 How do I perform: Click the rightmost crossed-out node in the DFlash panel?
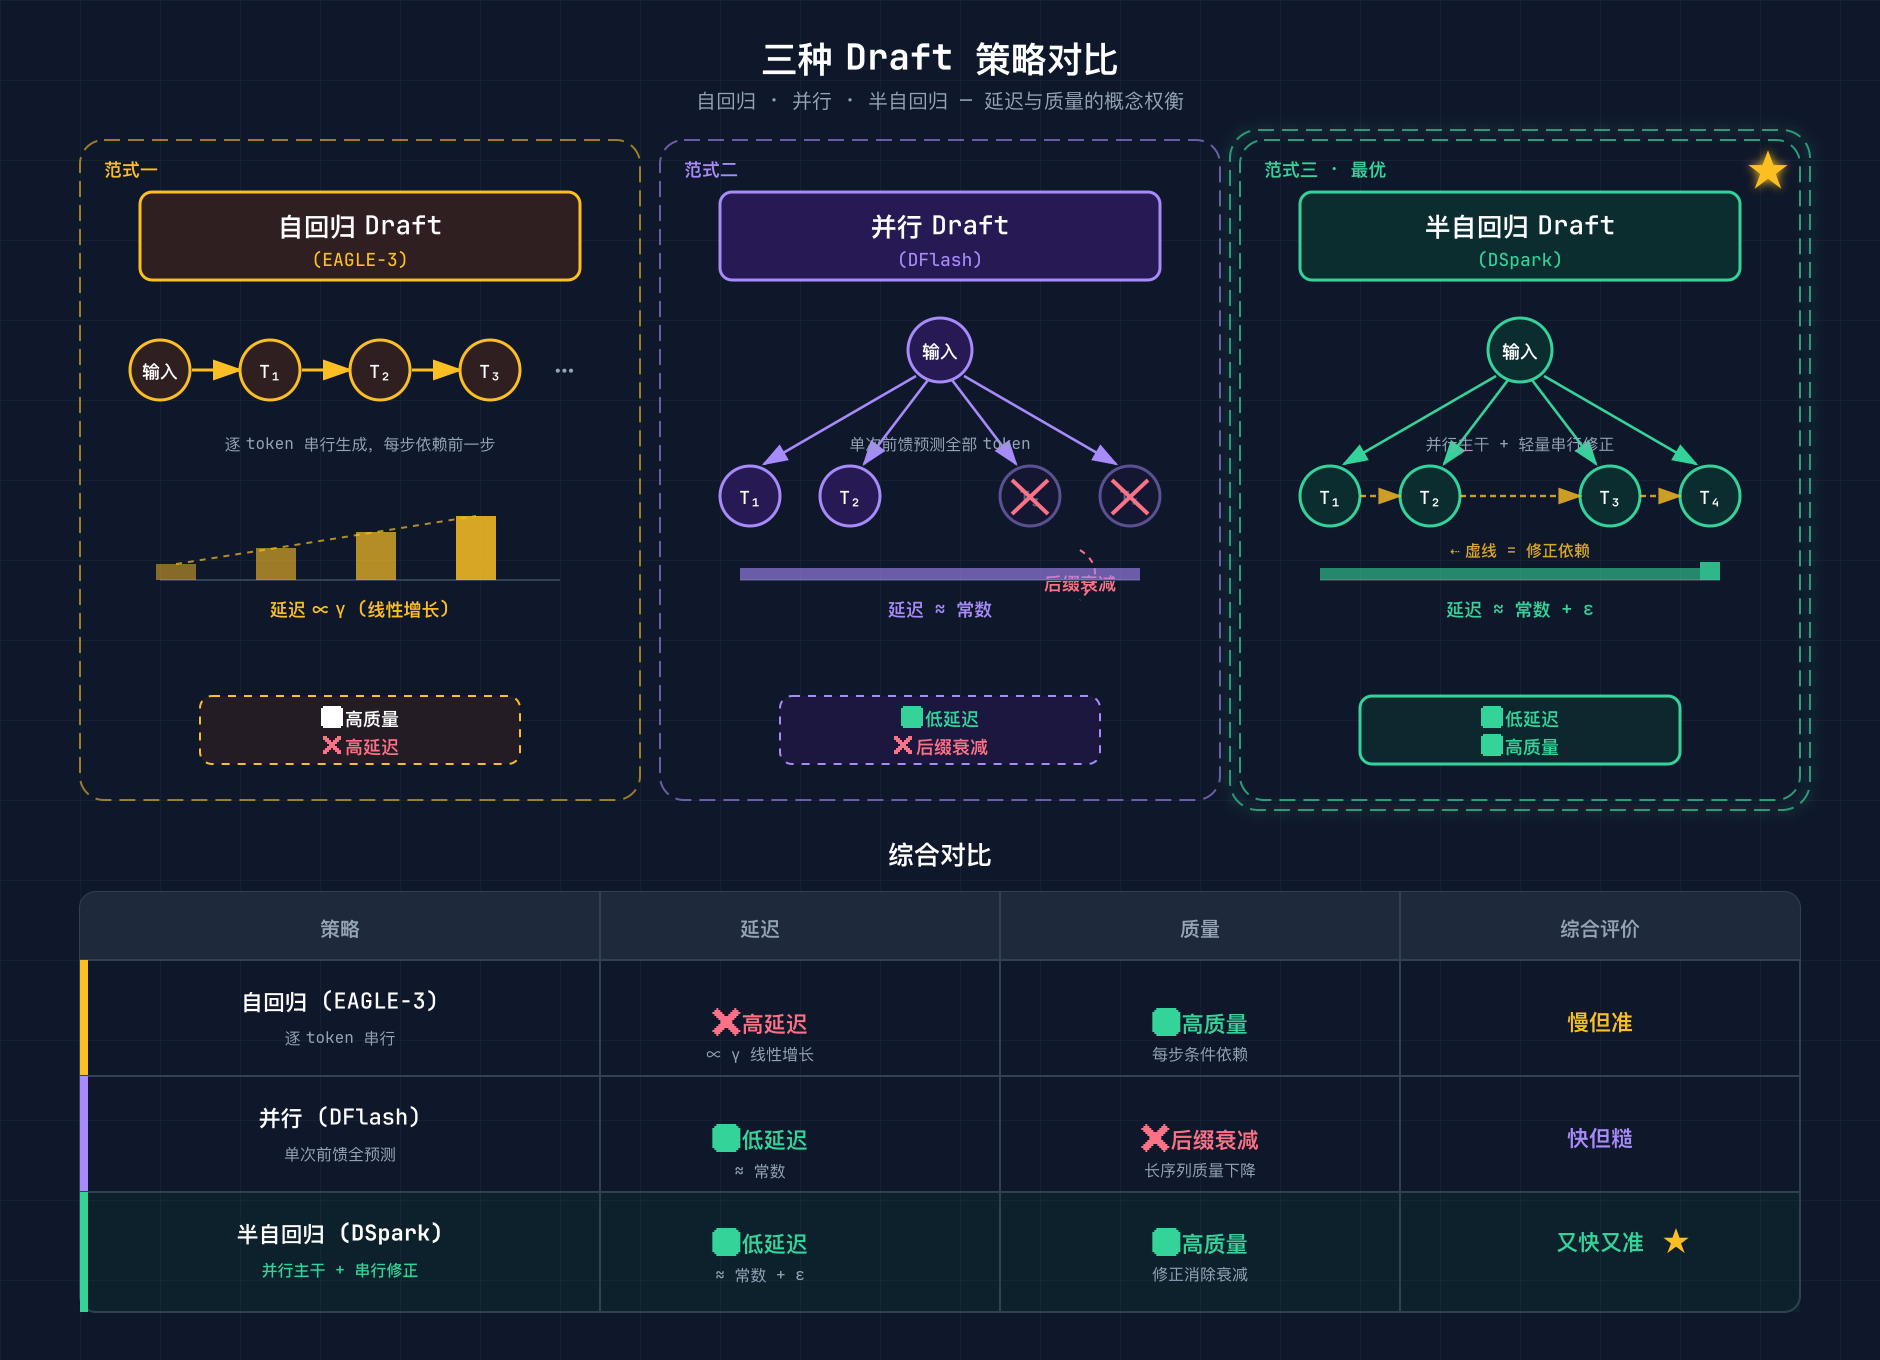coord(1130,496)
